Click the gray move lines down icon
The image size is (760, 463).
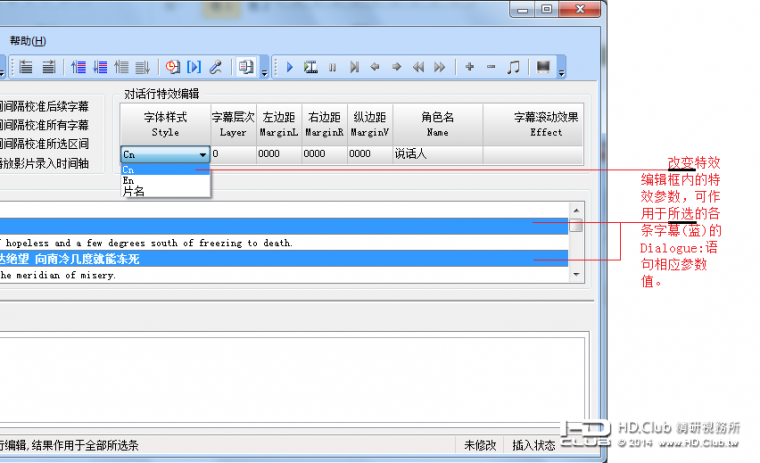click(x=142, y=67)
